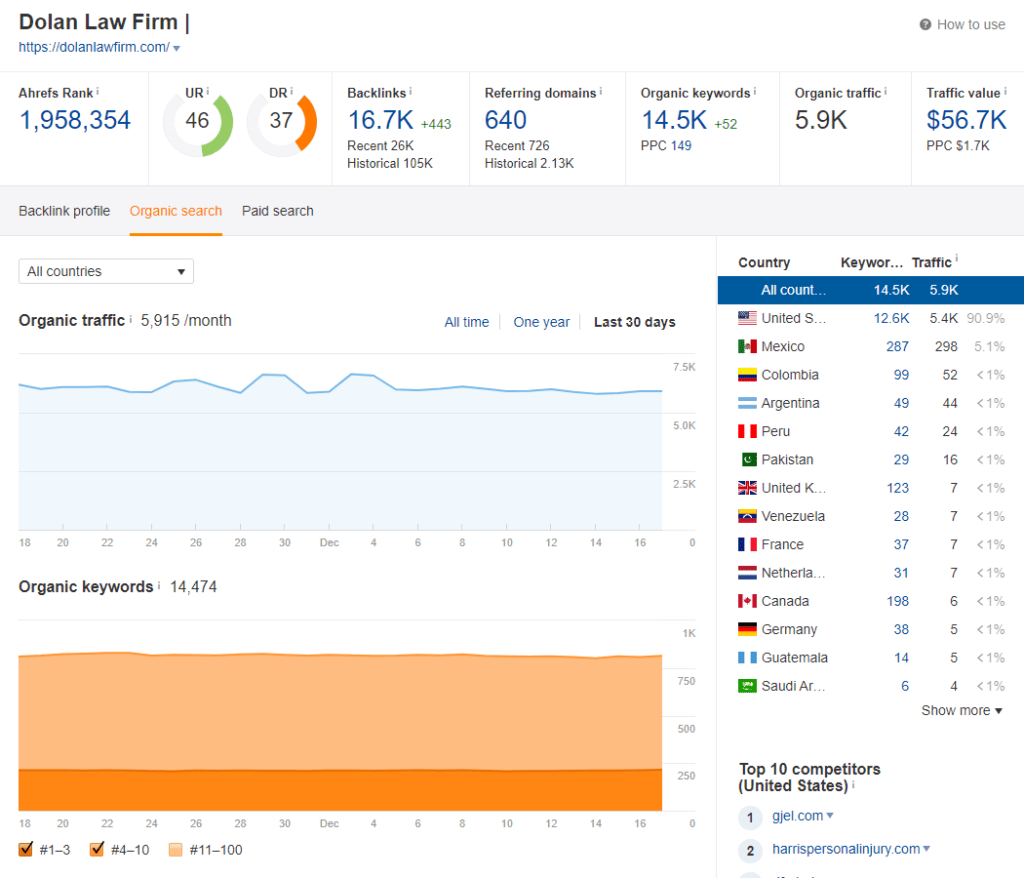
Task: Click the Canada flag icon
Action: (747, 601)
